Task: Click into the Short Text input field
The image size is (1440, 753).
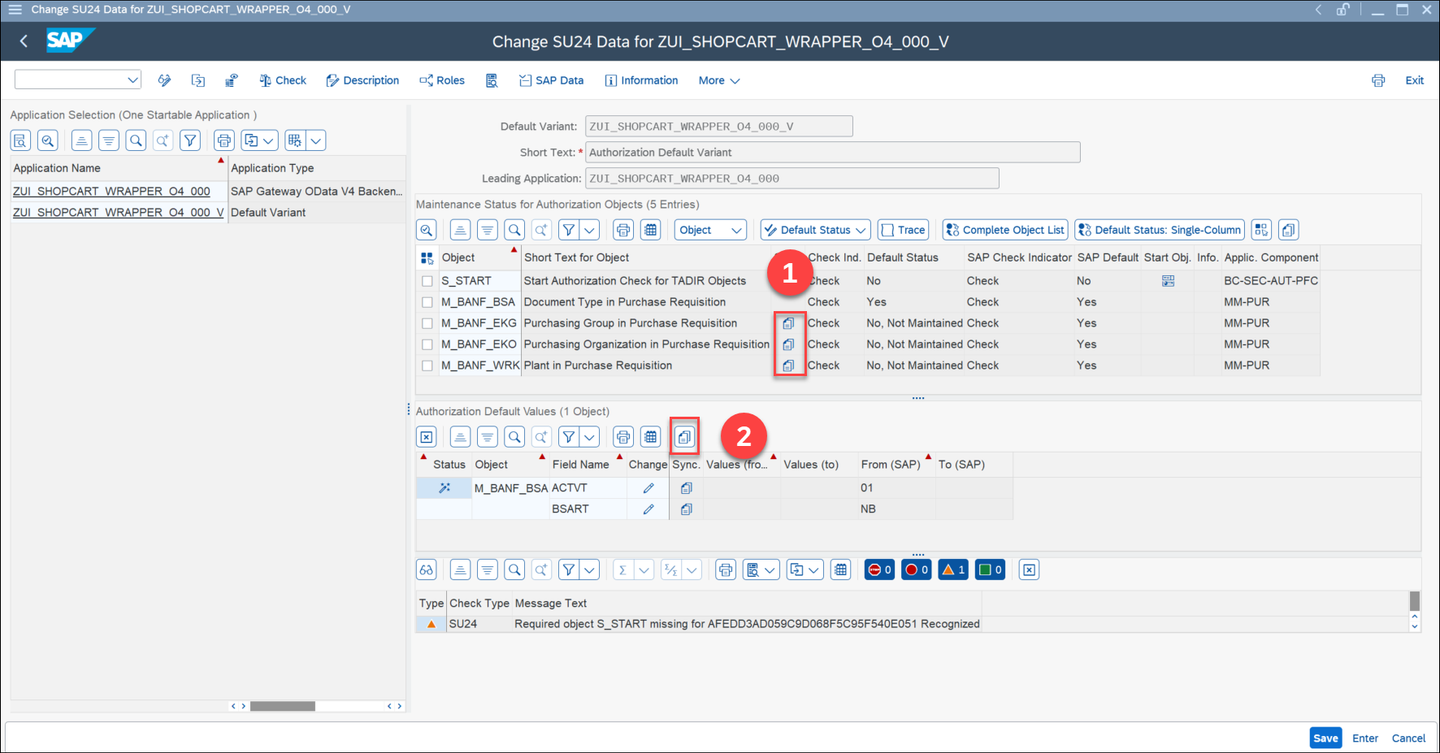Action: [x=832, y=152]
